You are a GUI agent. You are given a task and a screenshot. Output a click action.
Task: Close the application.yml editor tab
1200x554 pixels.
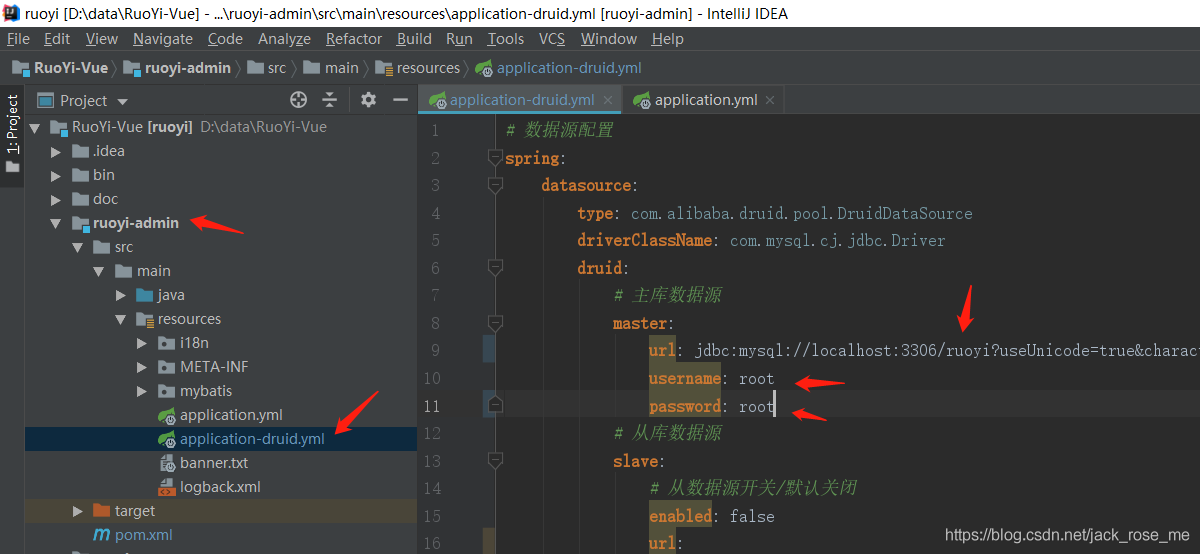click(x=769, y=101)
